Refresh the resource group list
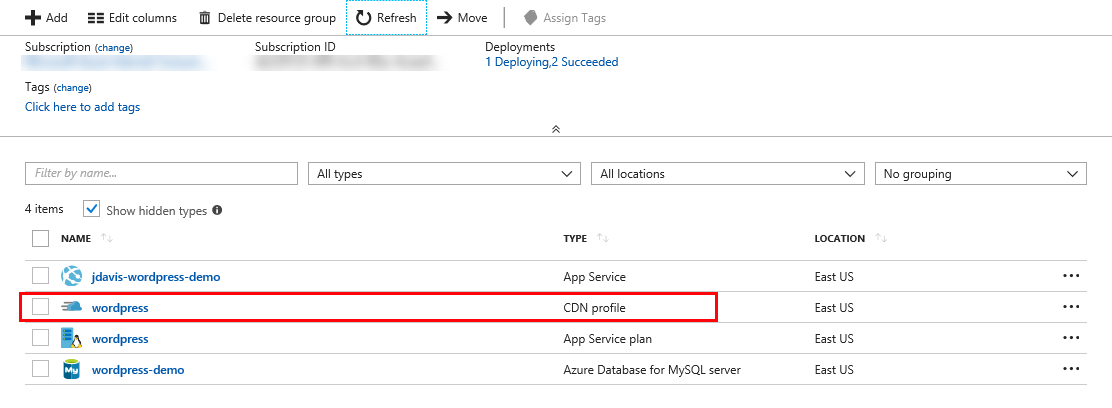The height and width of the screenshot is (408, 1112). tap(387, 18)
